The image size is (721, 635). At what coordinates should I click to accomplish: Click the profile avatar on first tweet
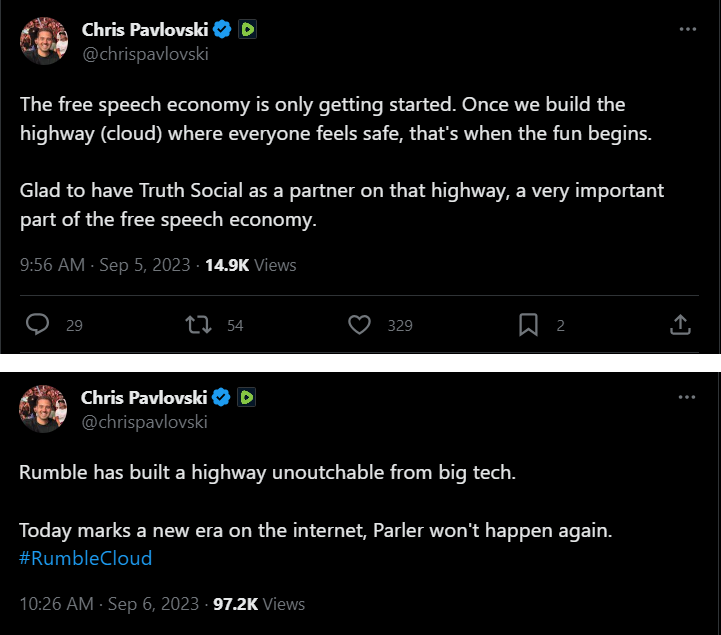point(43,41)
